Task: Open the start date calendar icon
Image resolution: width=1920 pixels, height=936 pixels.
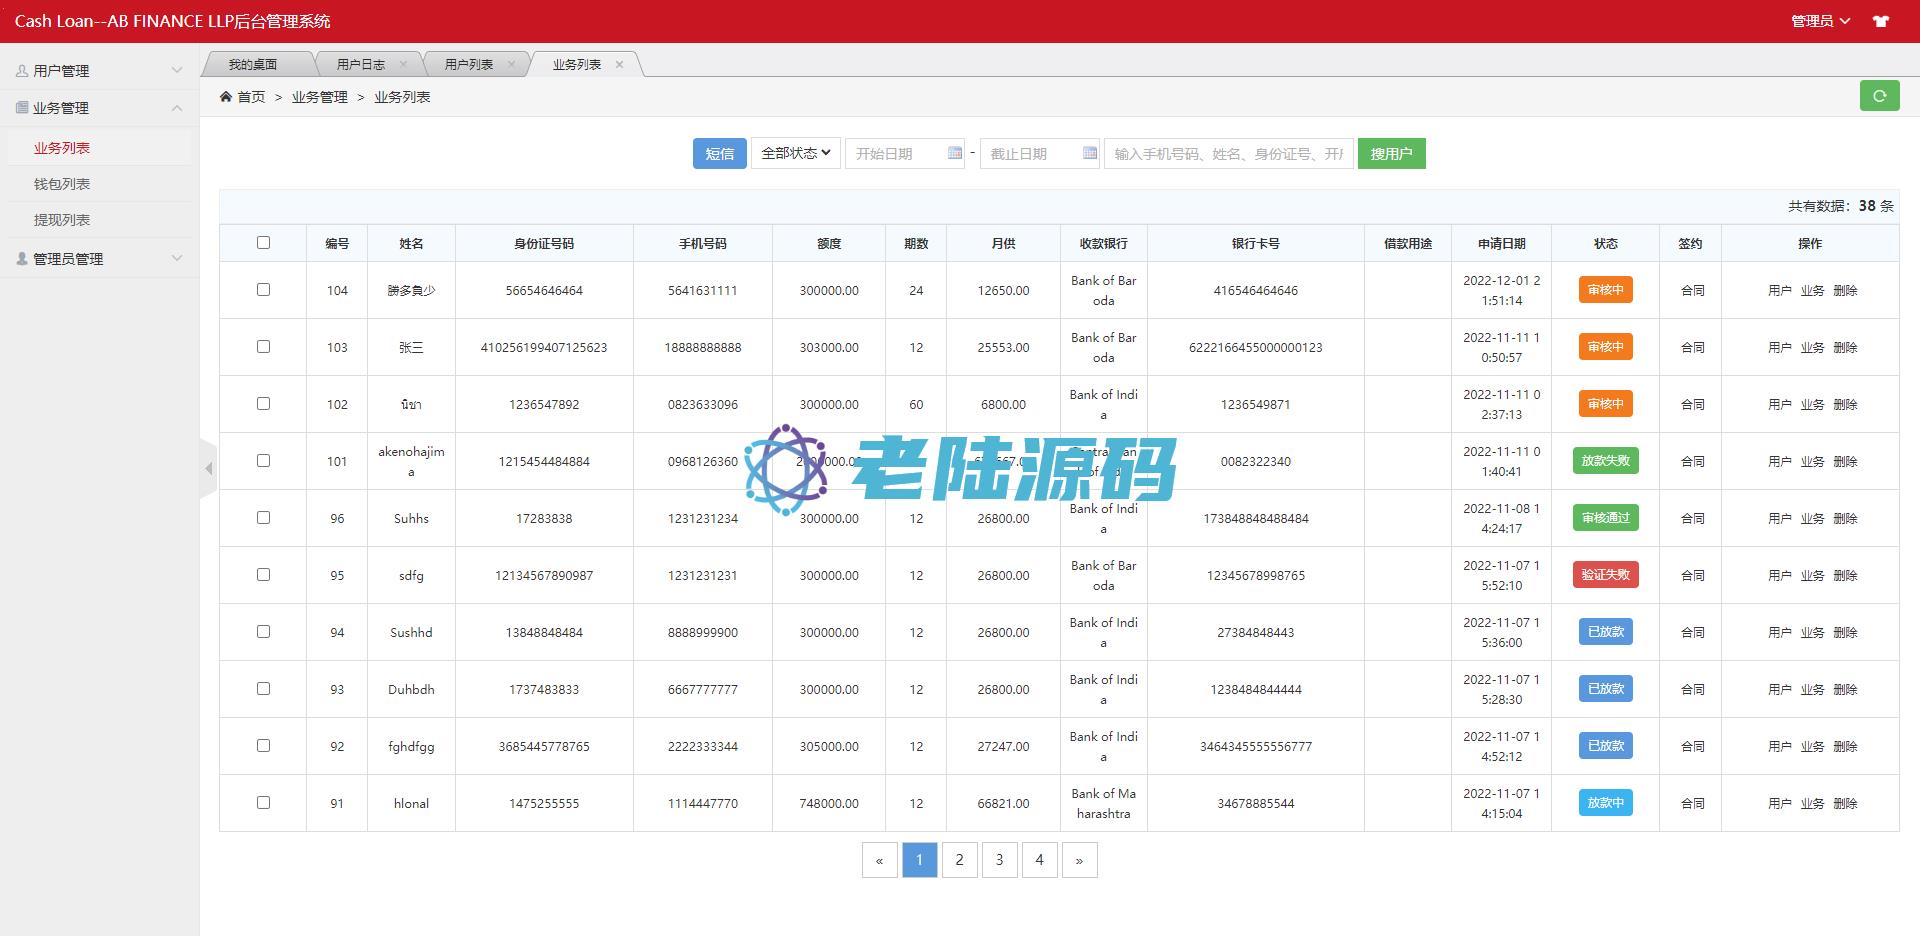Action: point(954,153)
